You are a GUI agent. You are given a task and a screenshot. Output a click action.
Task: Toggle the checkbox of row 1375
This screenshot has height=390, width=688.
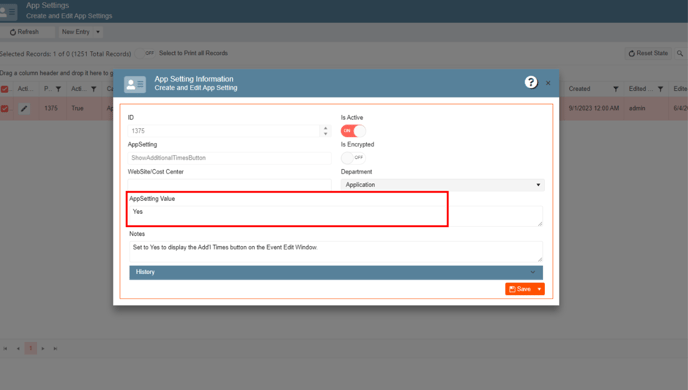(4, 108)
